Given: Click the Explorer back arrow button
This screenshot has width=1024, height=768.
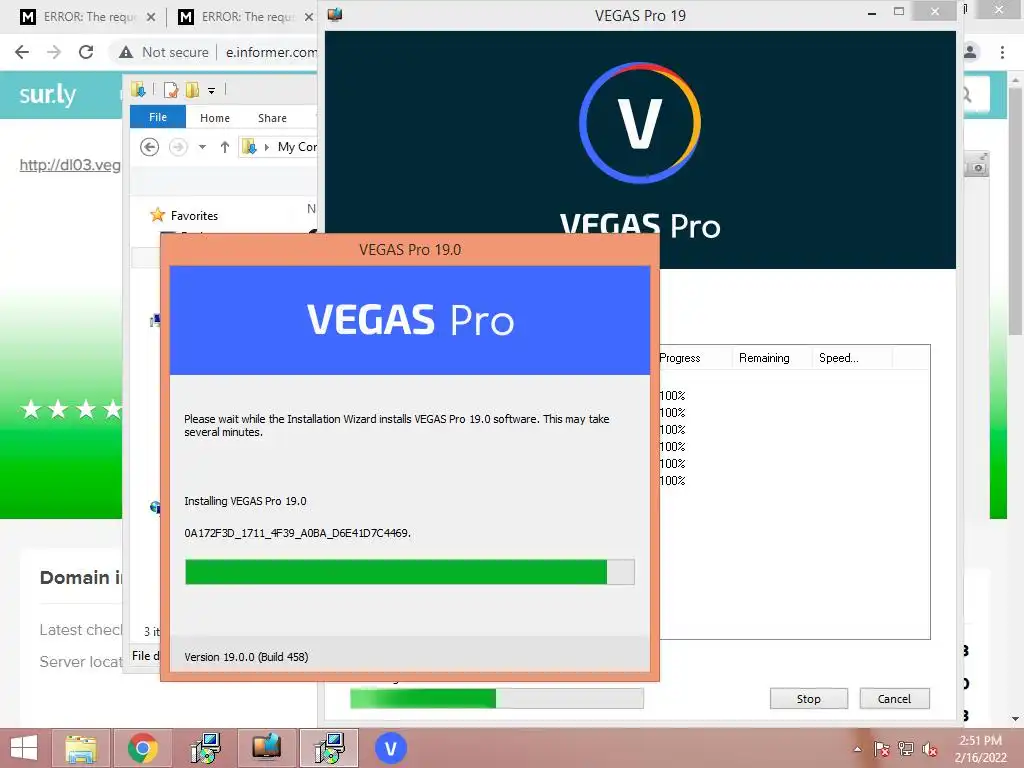Looking at the screenshot, I should 150,147.
